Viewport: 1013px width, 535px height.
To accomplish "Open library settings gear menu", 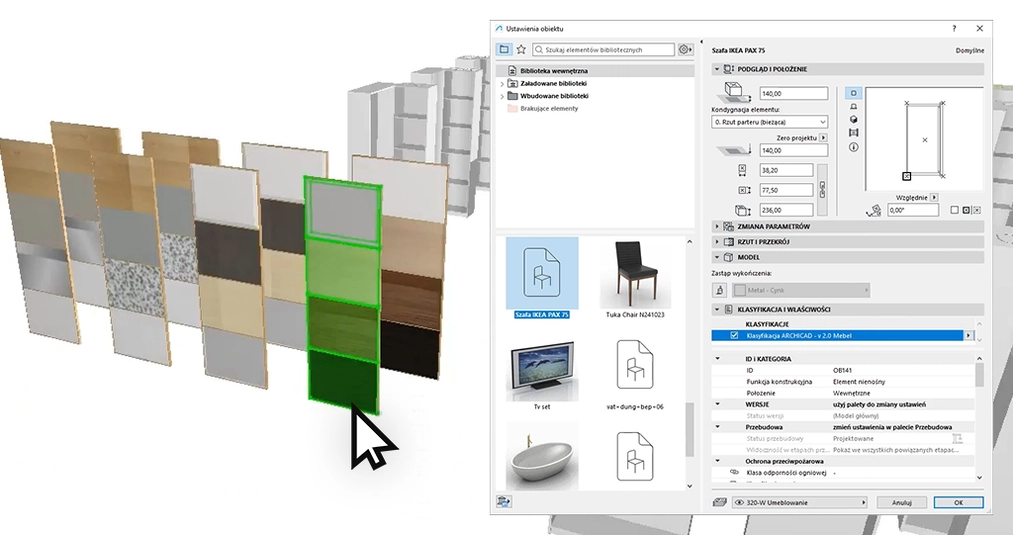I will (x=685, y=49).
